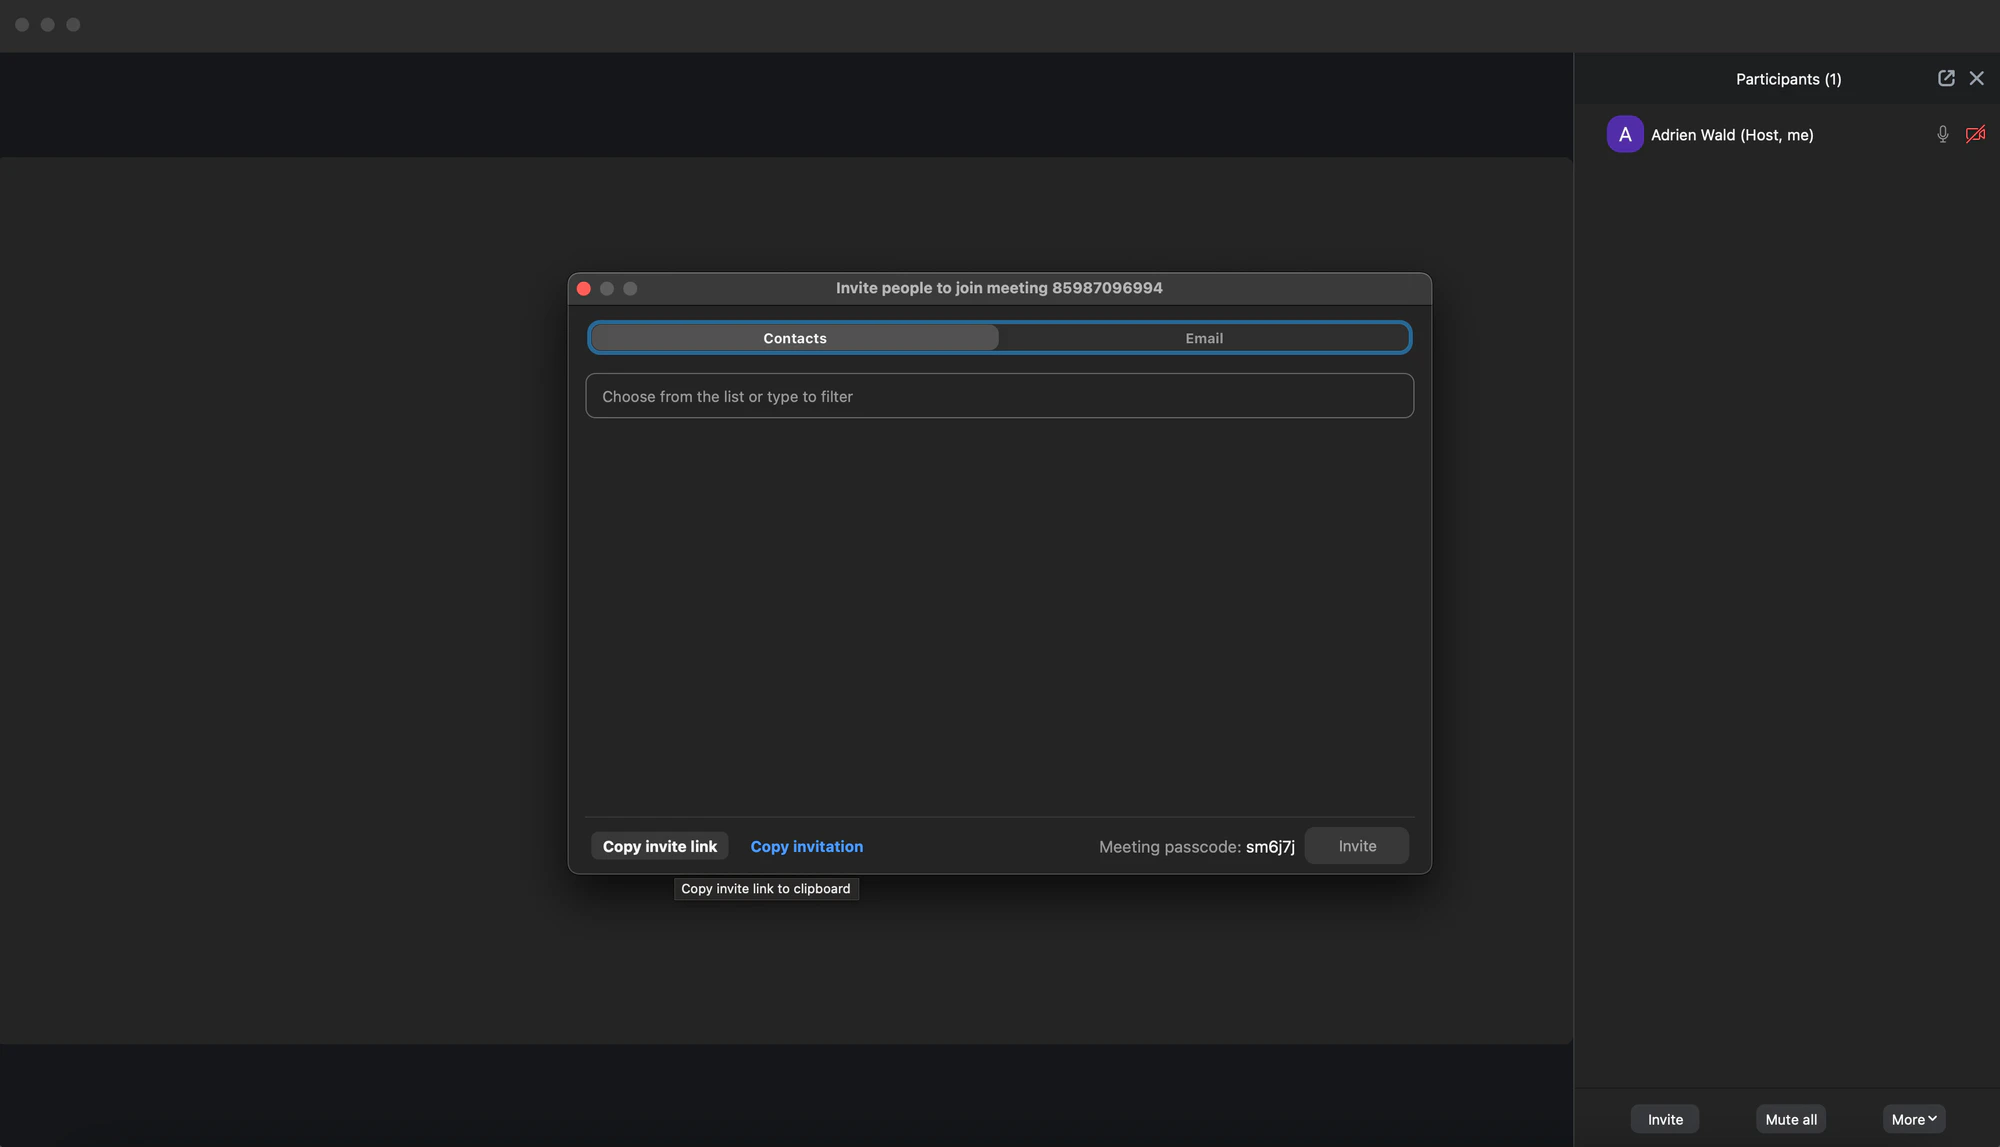Click the invite dialog's minimize button
The image size is (2000, 1147).
point(607,288)
